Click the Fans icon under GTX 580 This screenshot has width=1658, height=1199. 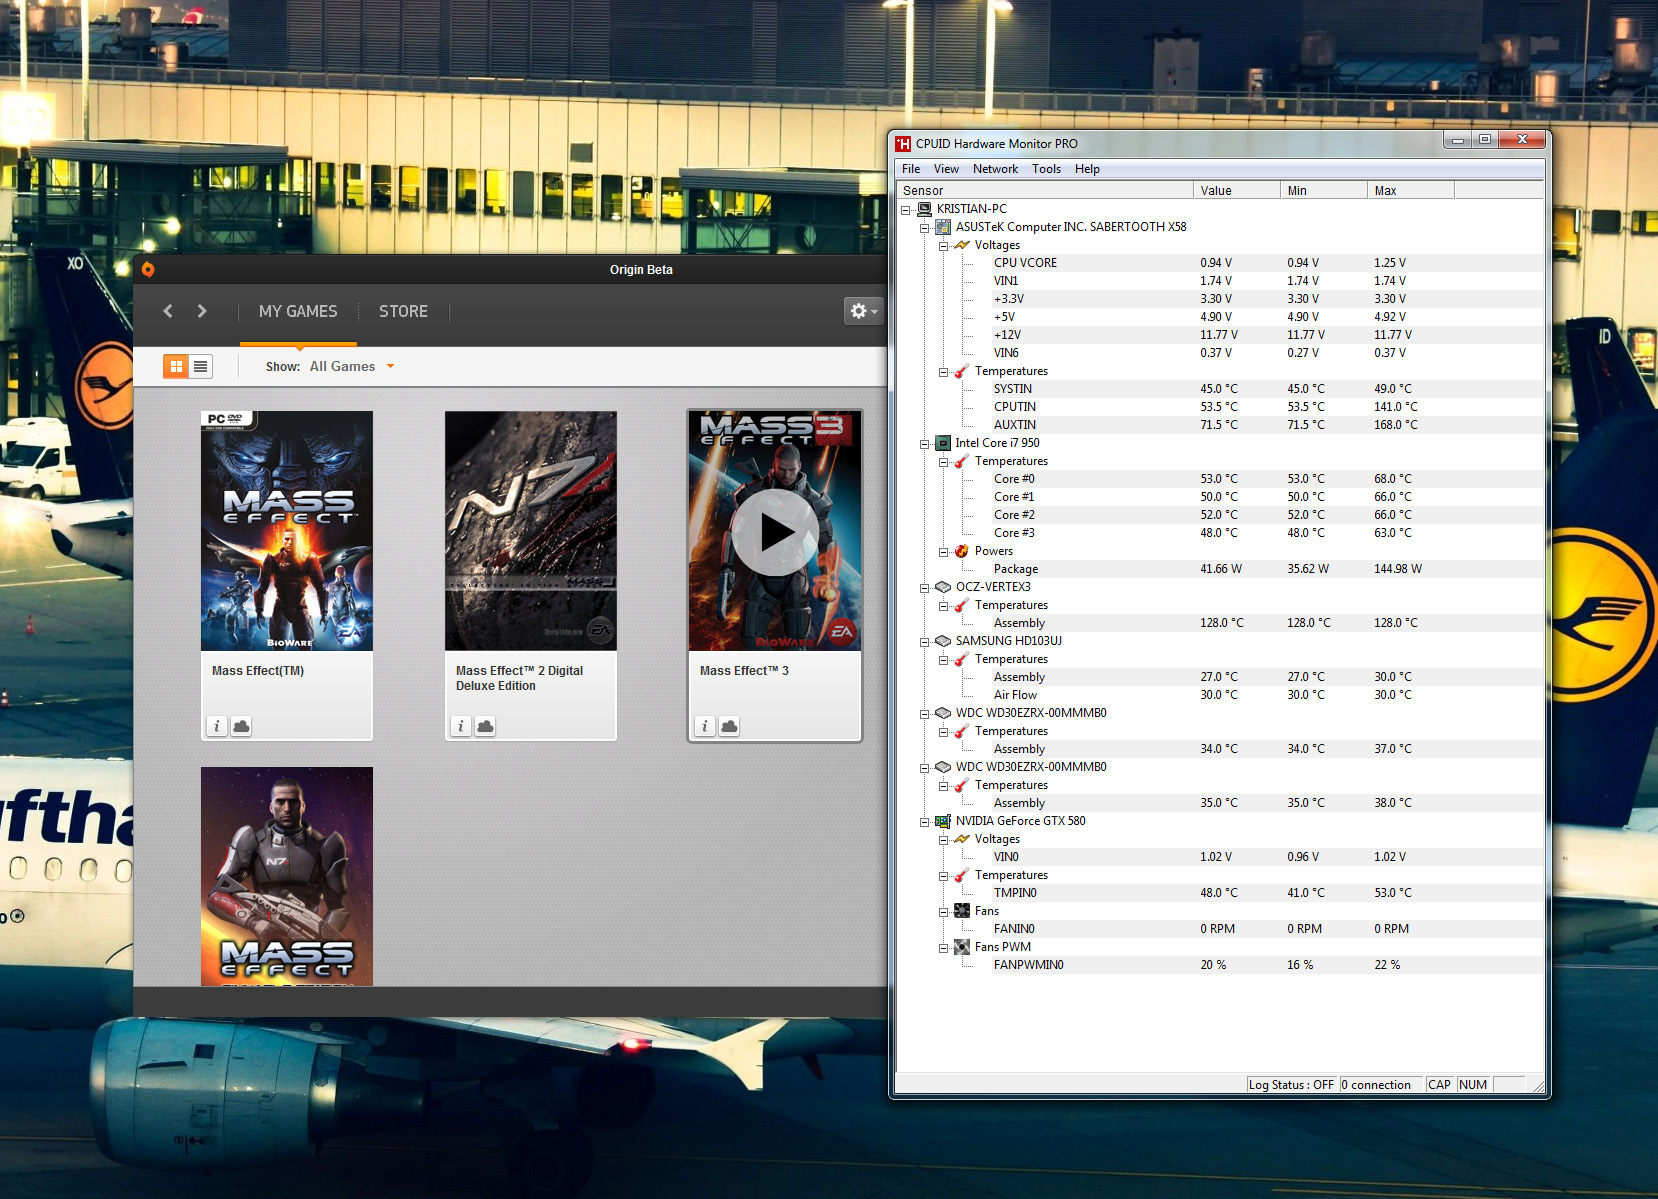(962, 911)
